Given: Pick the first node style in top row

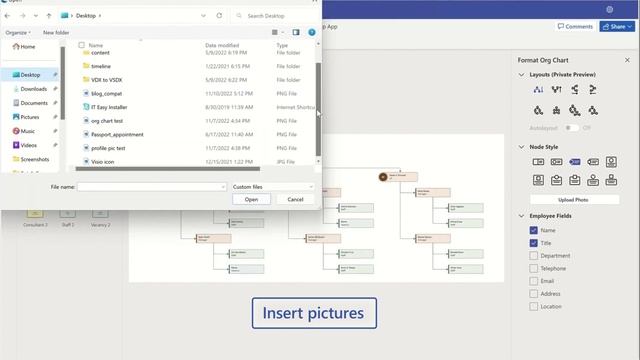Looking at the screenshot, I should [538, 162].
